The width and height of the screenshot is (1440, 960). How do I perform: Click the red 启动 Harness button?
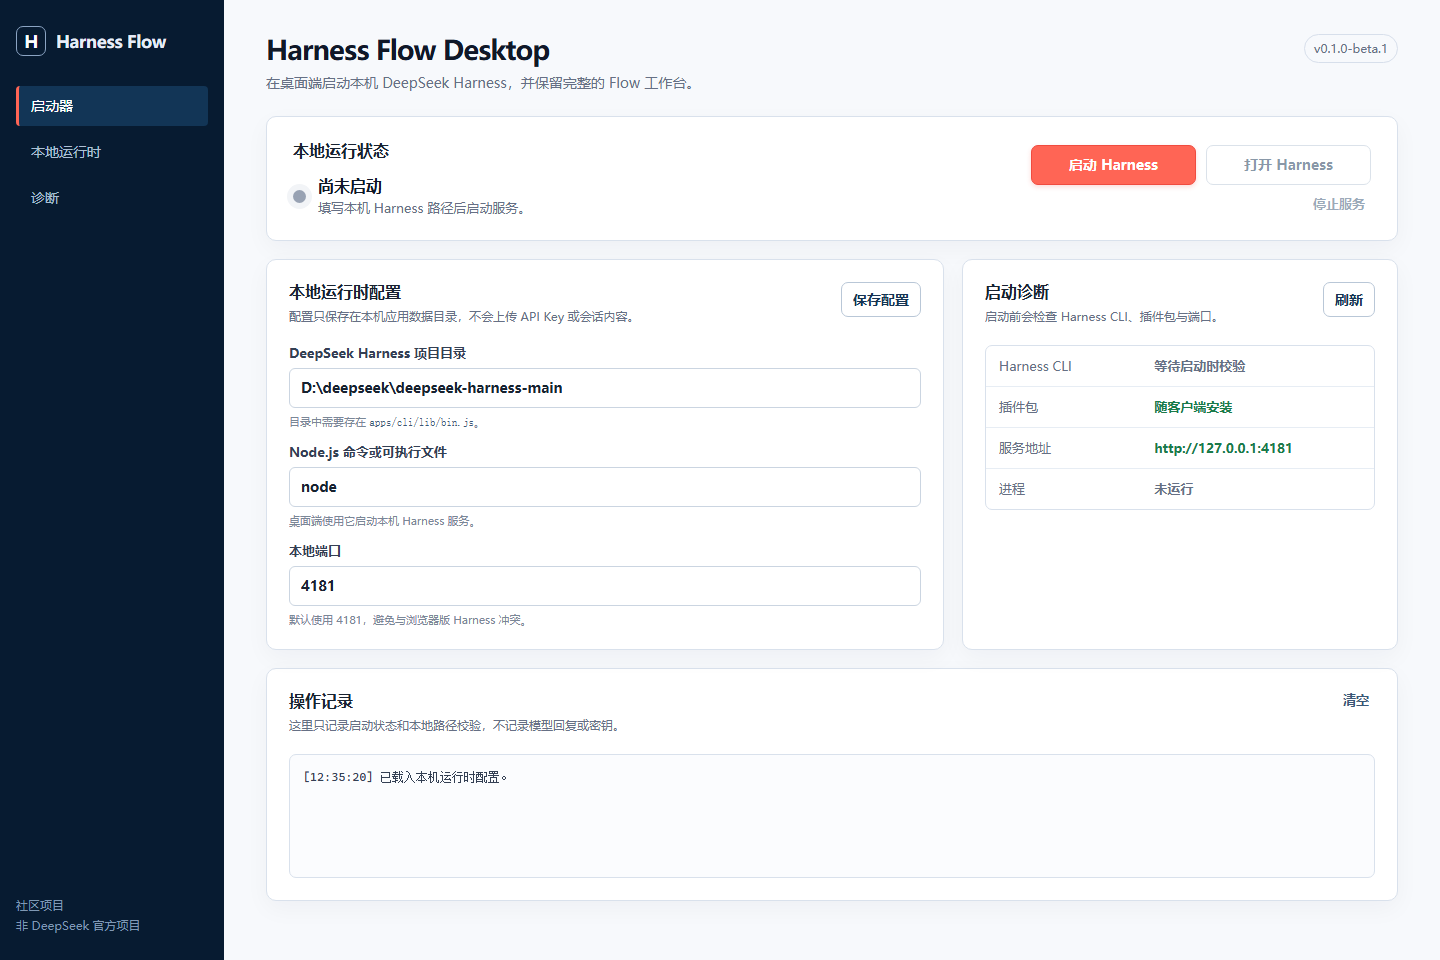point(1113,165)
